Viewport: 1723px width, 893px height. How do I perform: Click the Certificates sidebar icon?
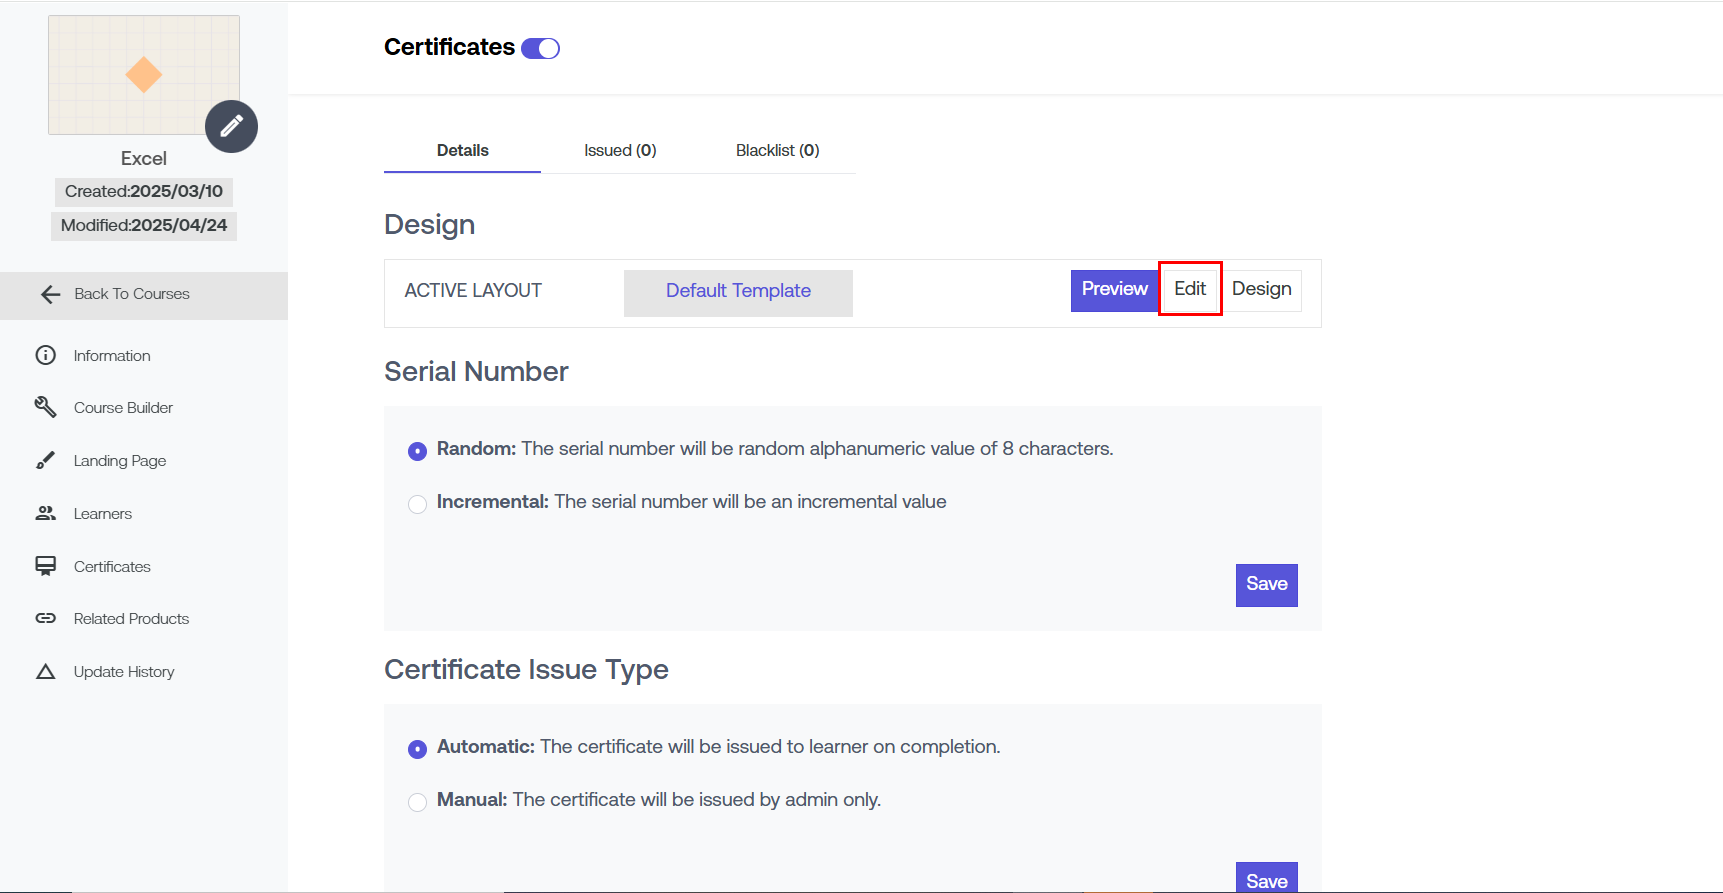46,566
